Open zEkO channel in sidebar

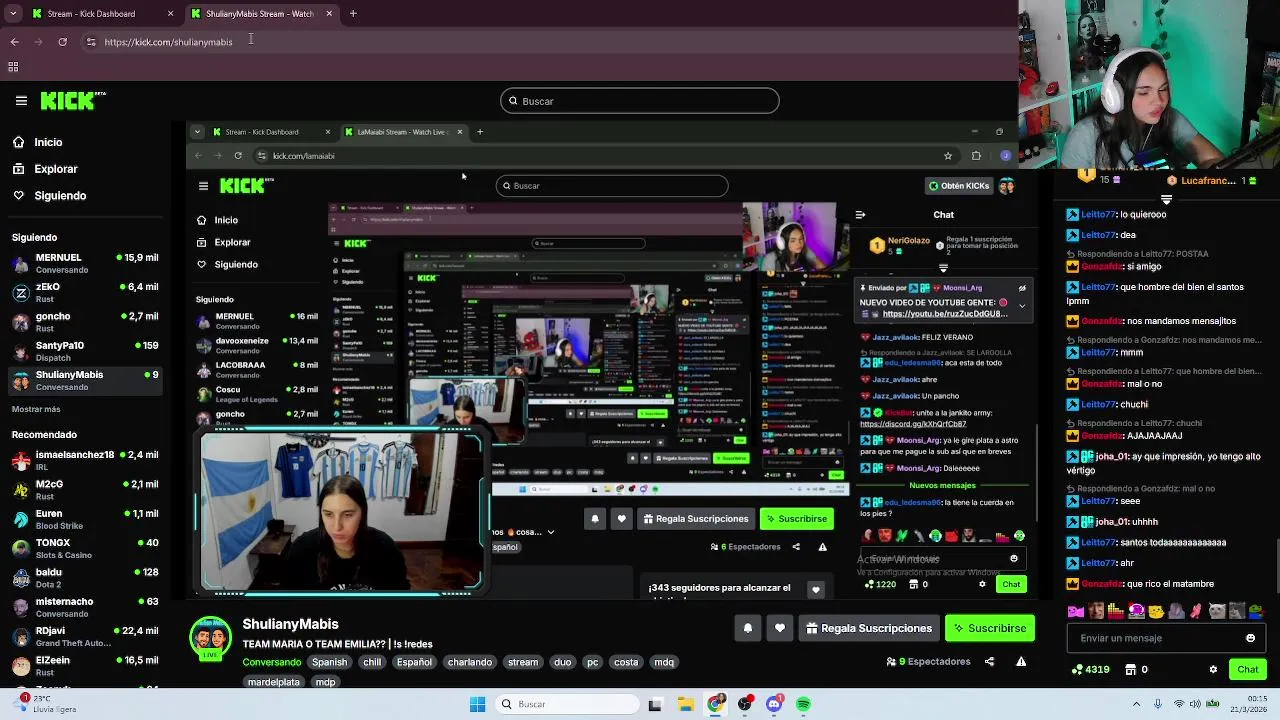[x=85, y=292]
